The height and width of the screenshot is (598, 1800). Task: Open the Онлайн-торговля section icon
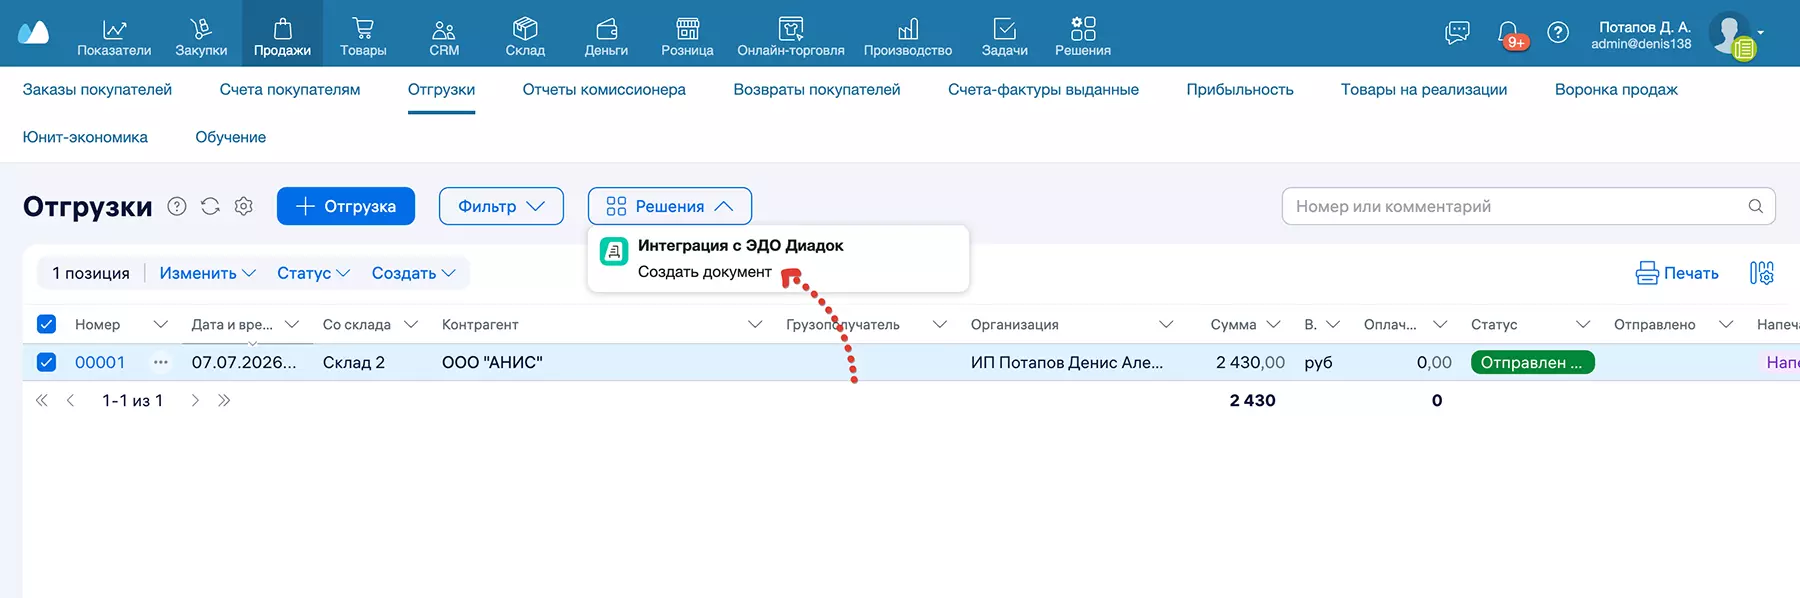791,29
